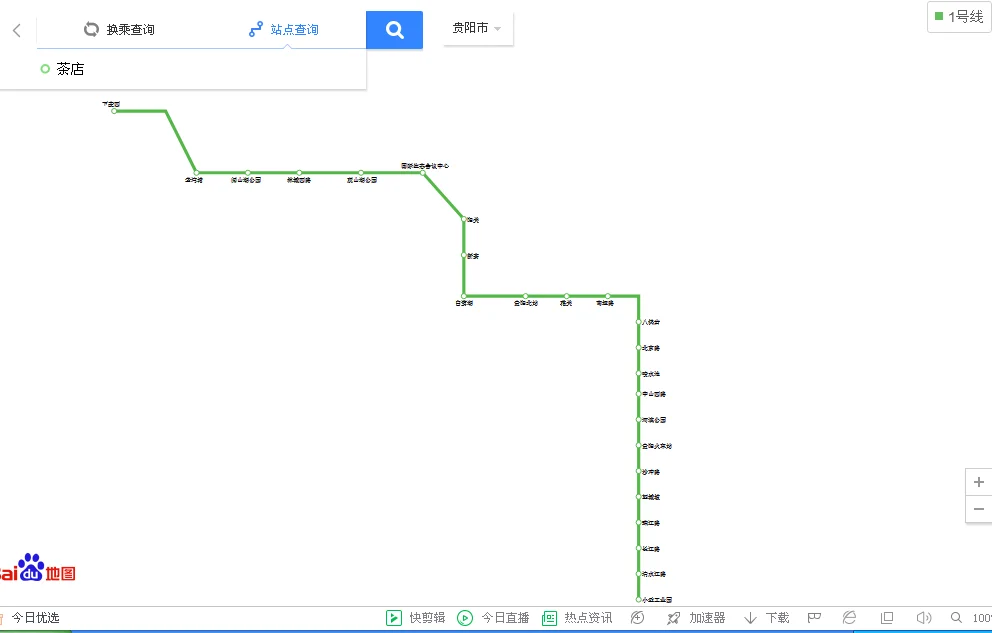Zoom in with the plus map control
The height and width of the screenshot is (633, 992).
pos(978,481)
